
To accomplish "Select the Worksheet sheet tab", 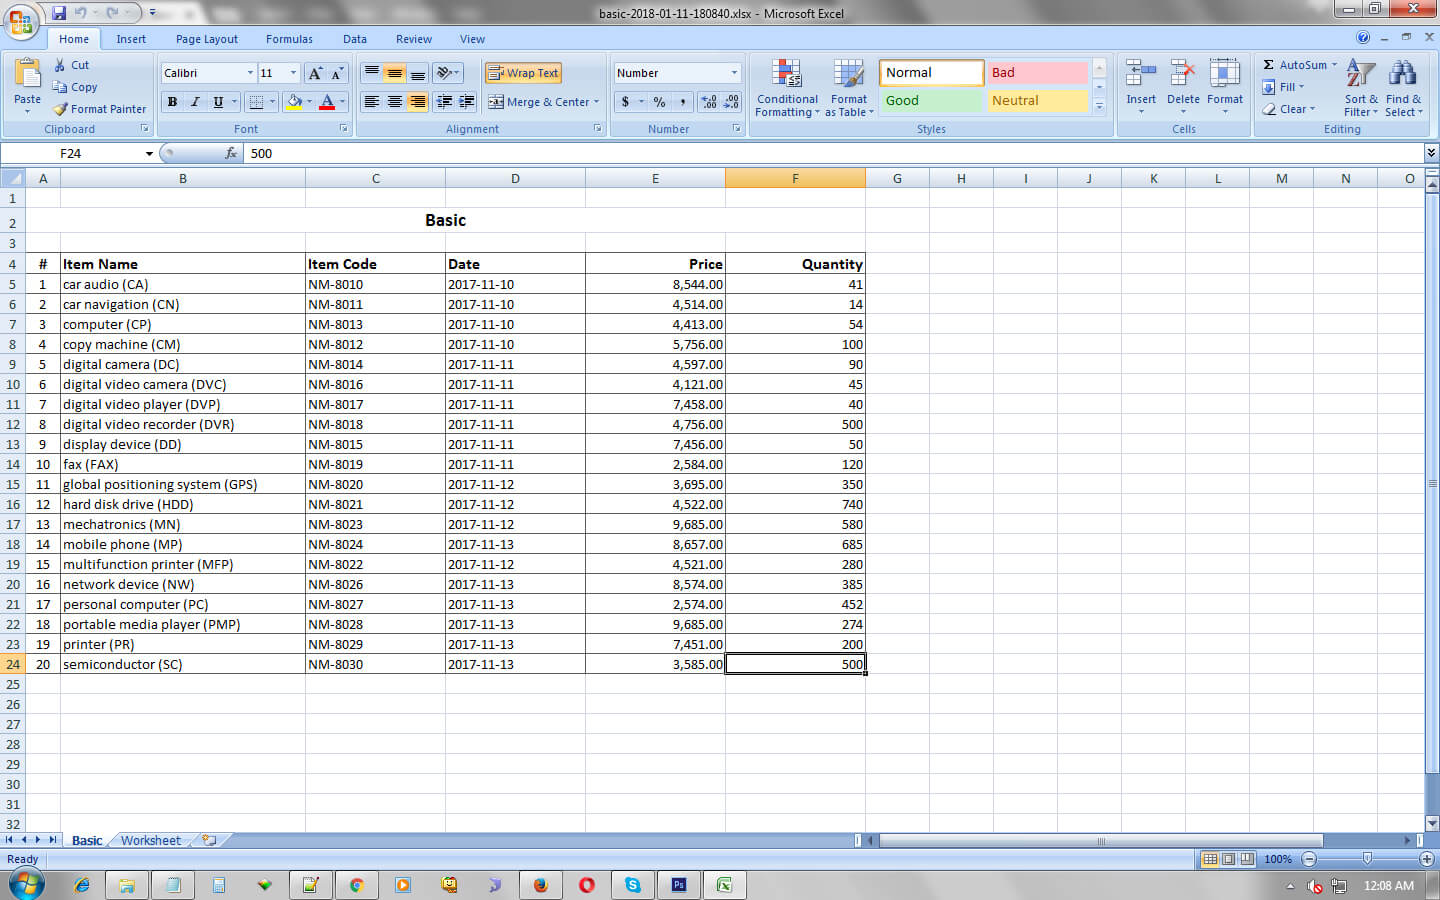I will (x=150, y=840).
